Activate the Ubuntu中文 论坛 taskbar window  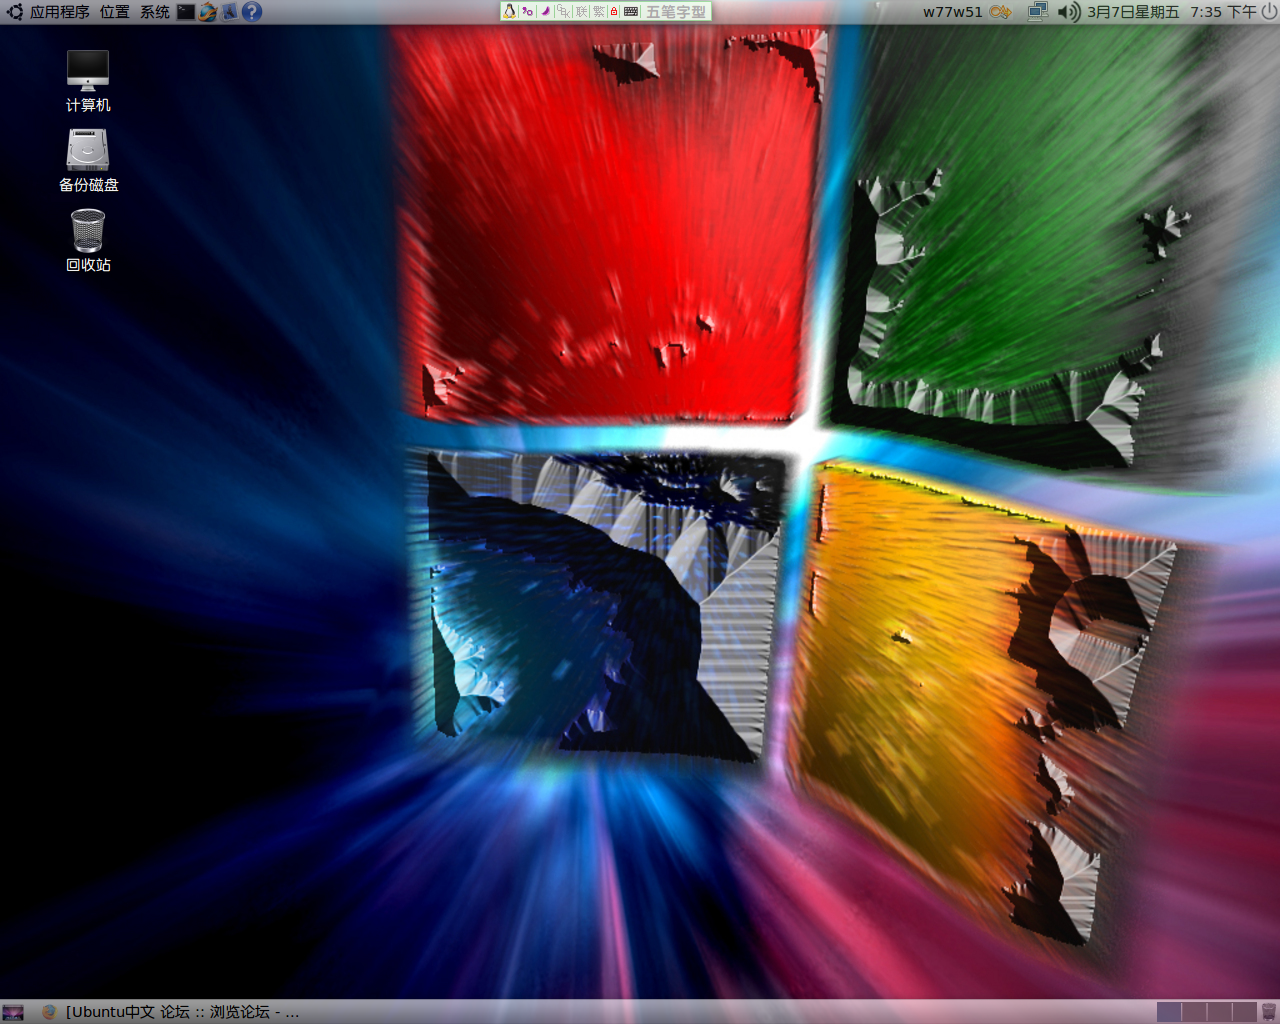[170, 1012]
